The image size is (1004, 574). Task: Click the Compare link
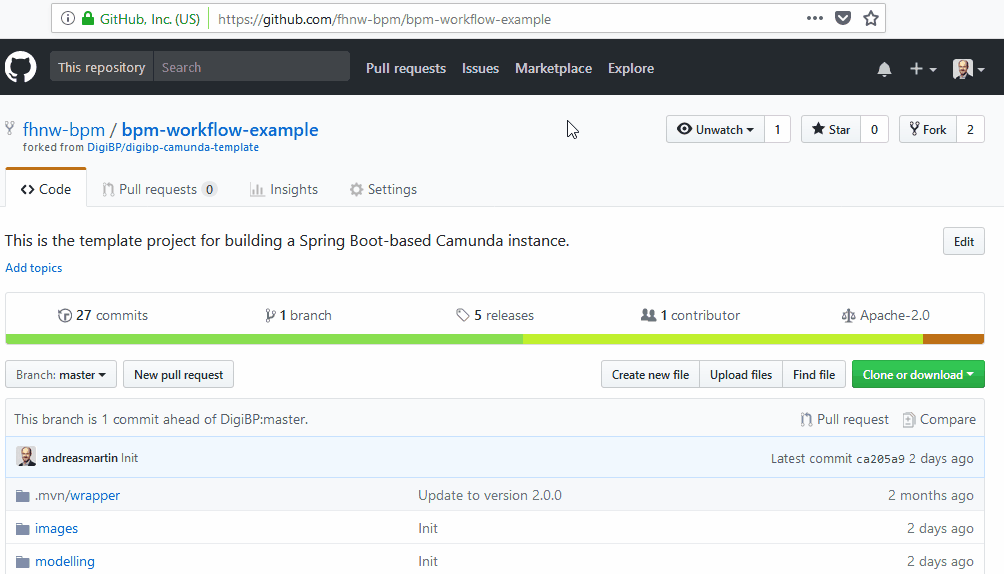[x=939, y=420]
